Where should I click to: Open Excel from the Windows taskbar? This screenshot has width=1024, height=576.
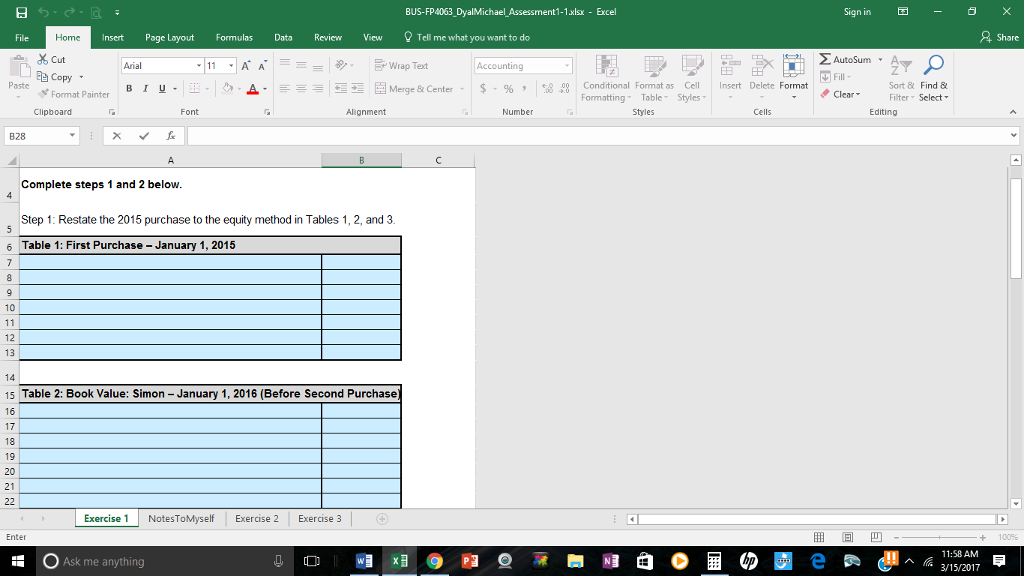click(399, 561)
